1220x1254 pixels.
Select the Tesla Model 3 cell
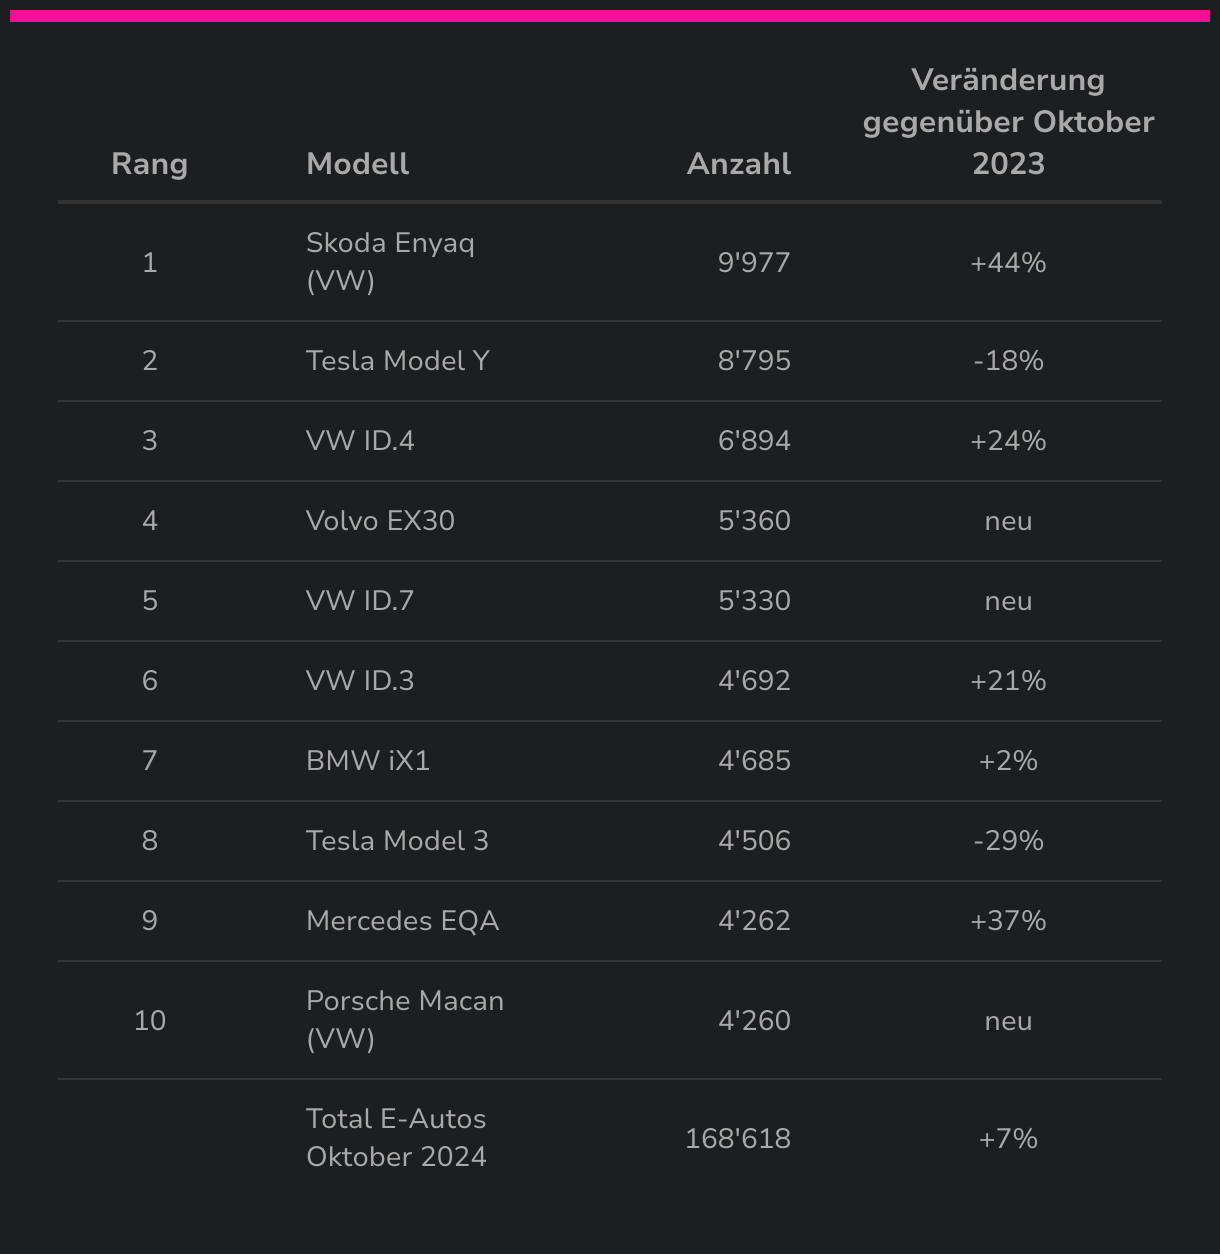[397, 841]
